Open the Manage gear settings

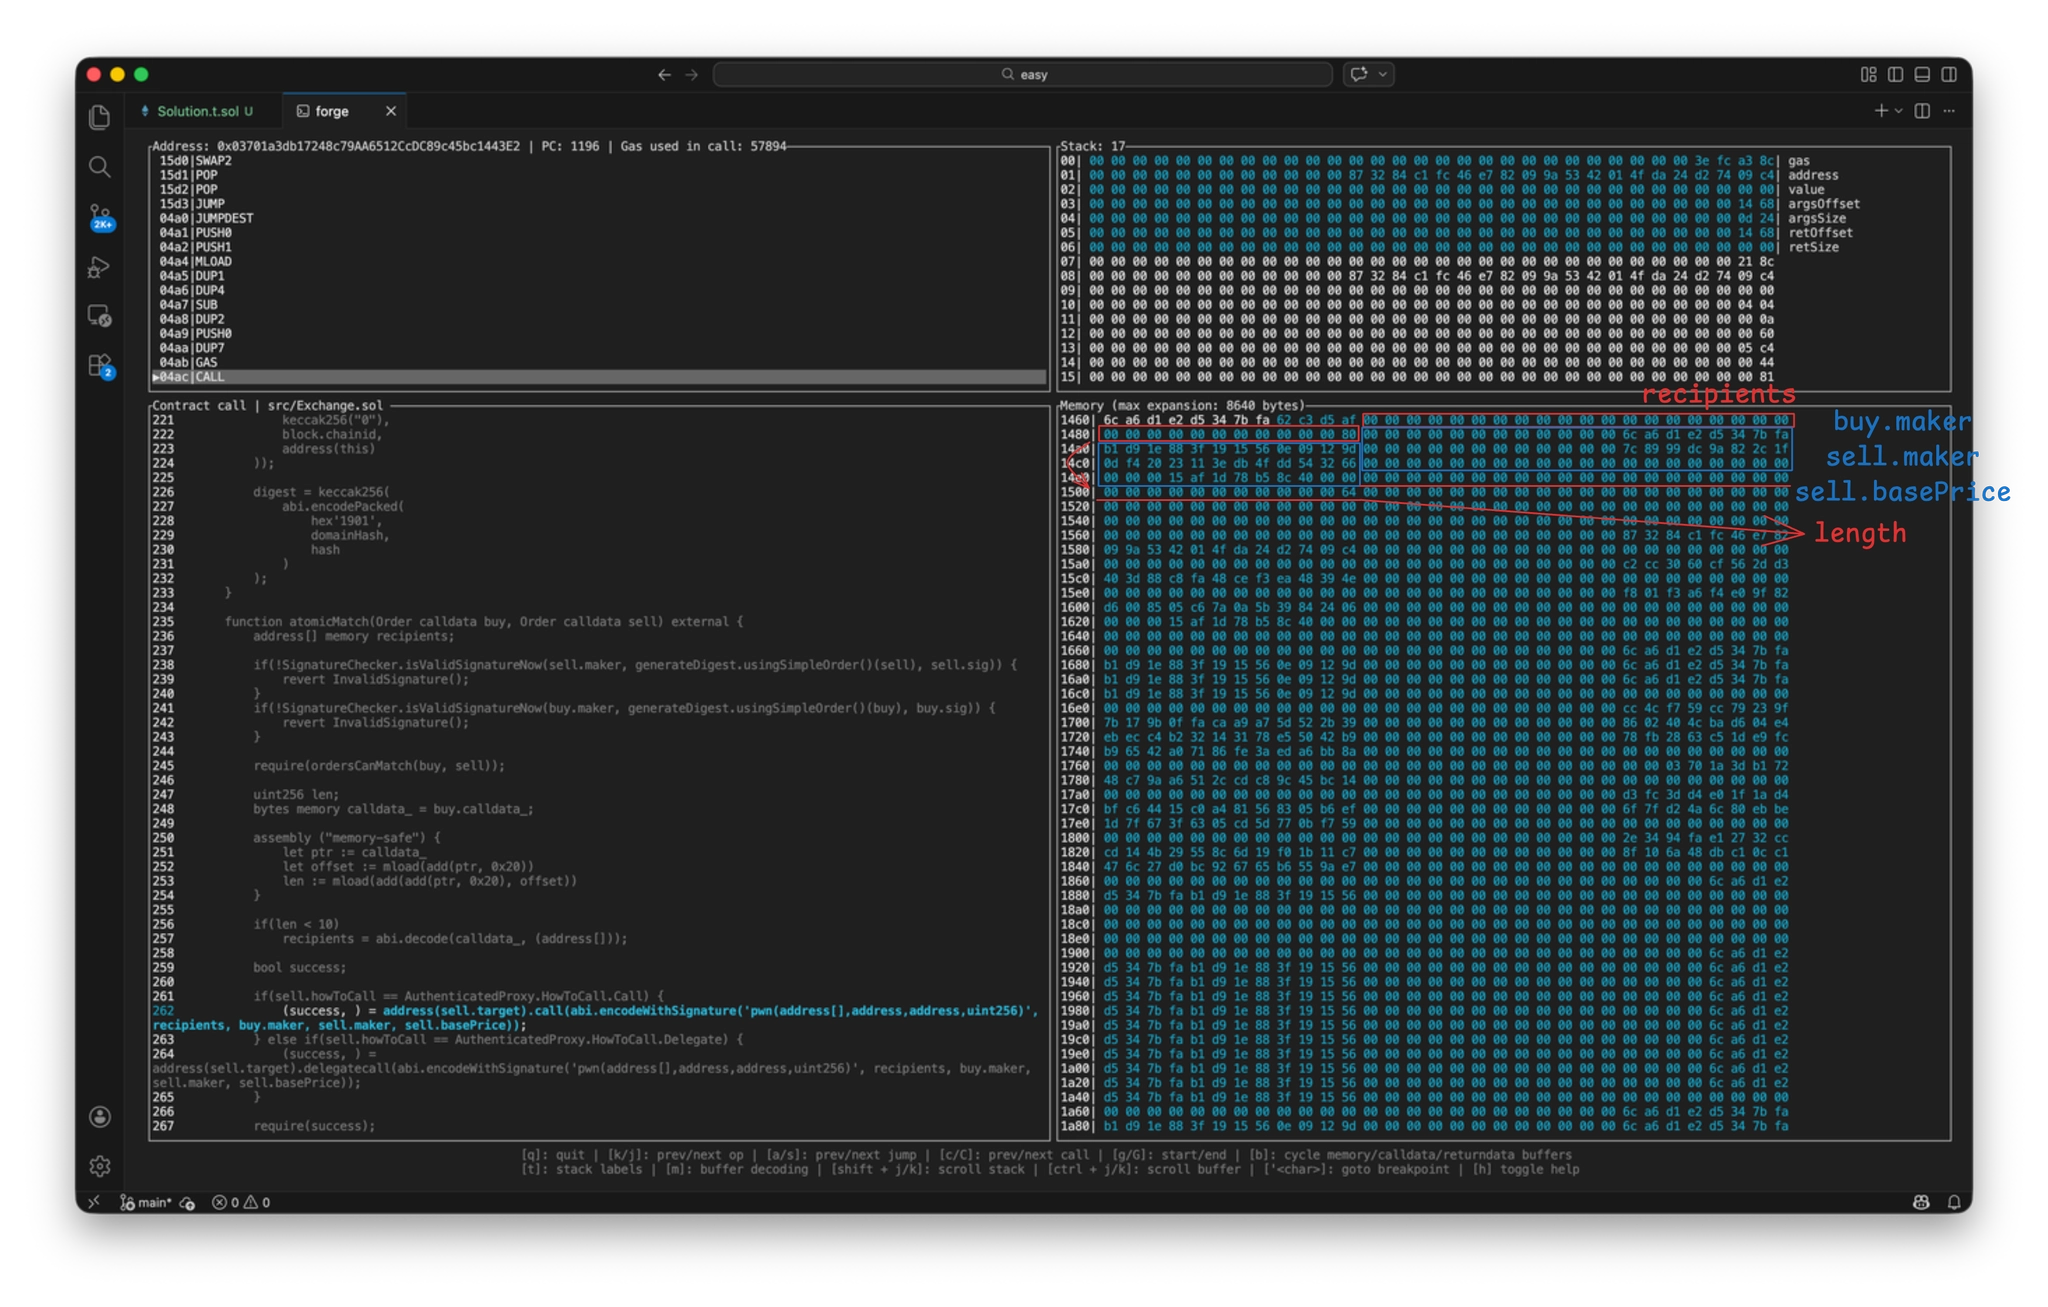coord(99,1166)
